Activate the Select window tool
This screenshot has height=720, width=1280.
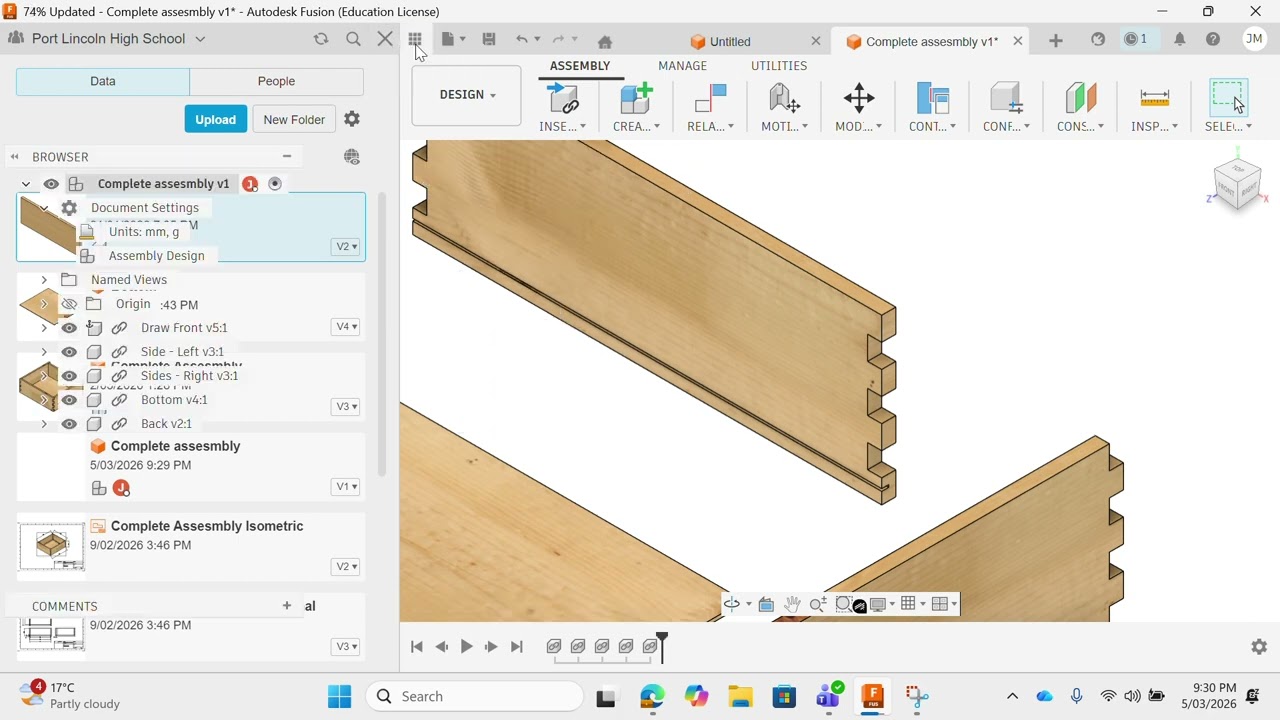coord(1228,99)
